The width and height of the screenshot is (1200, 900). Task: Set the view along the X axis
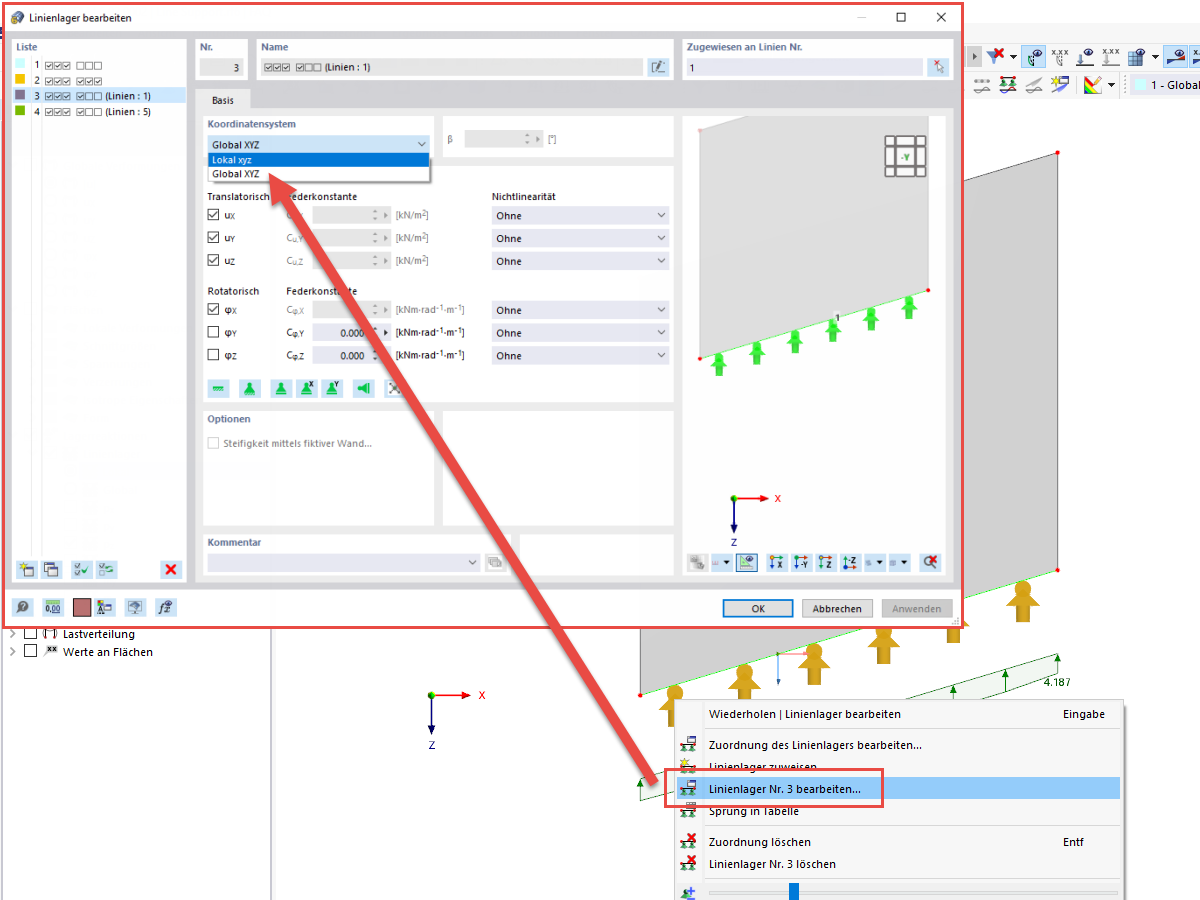pyautogui.click(x=776, y=562)
